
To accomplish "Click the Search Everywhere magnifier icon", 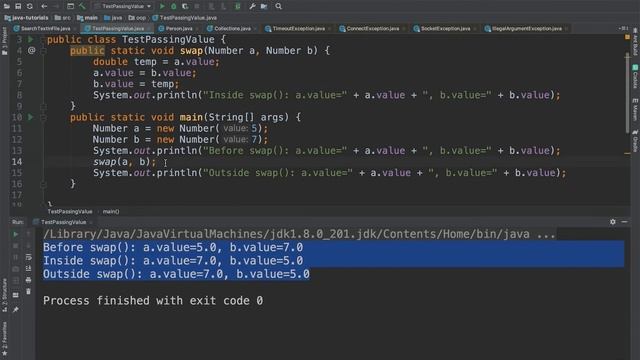I will pos(278,6).
